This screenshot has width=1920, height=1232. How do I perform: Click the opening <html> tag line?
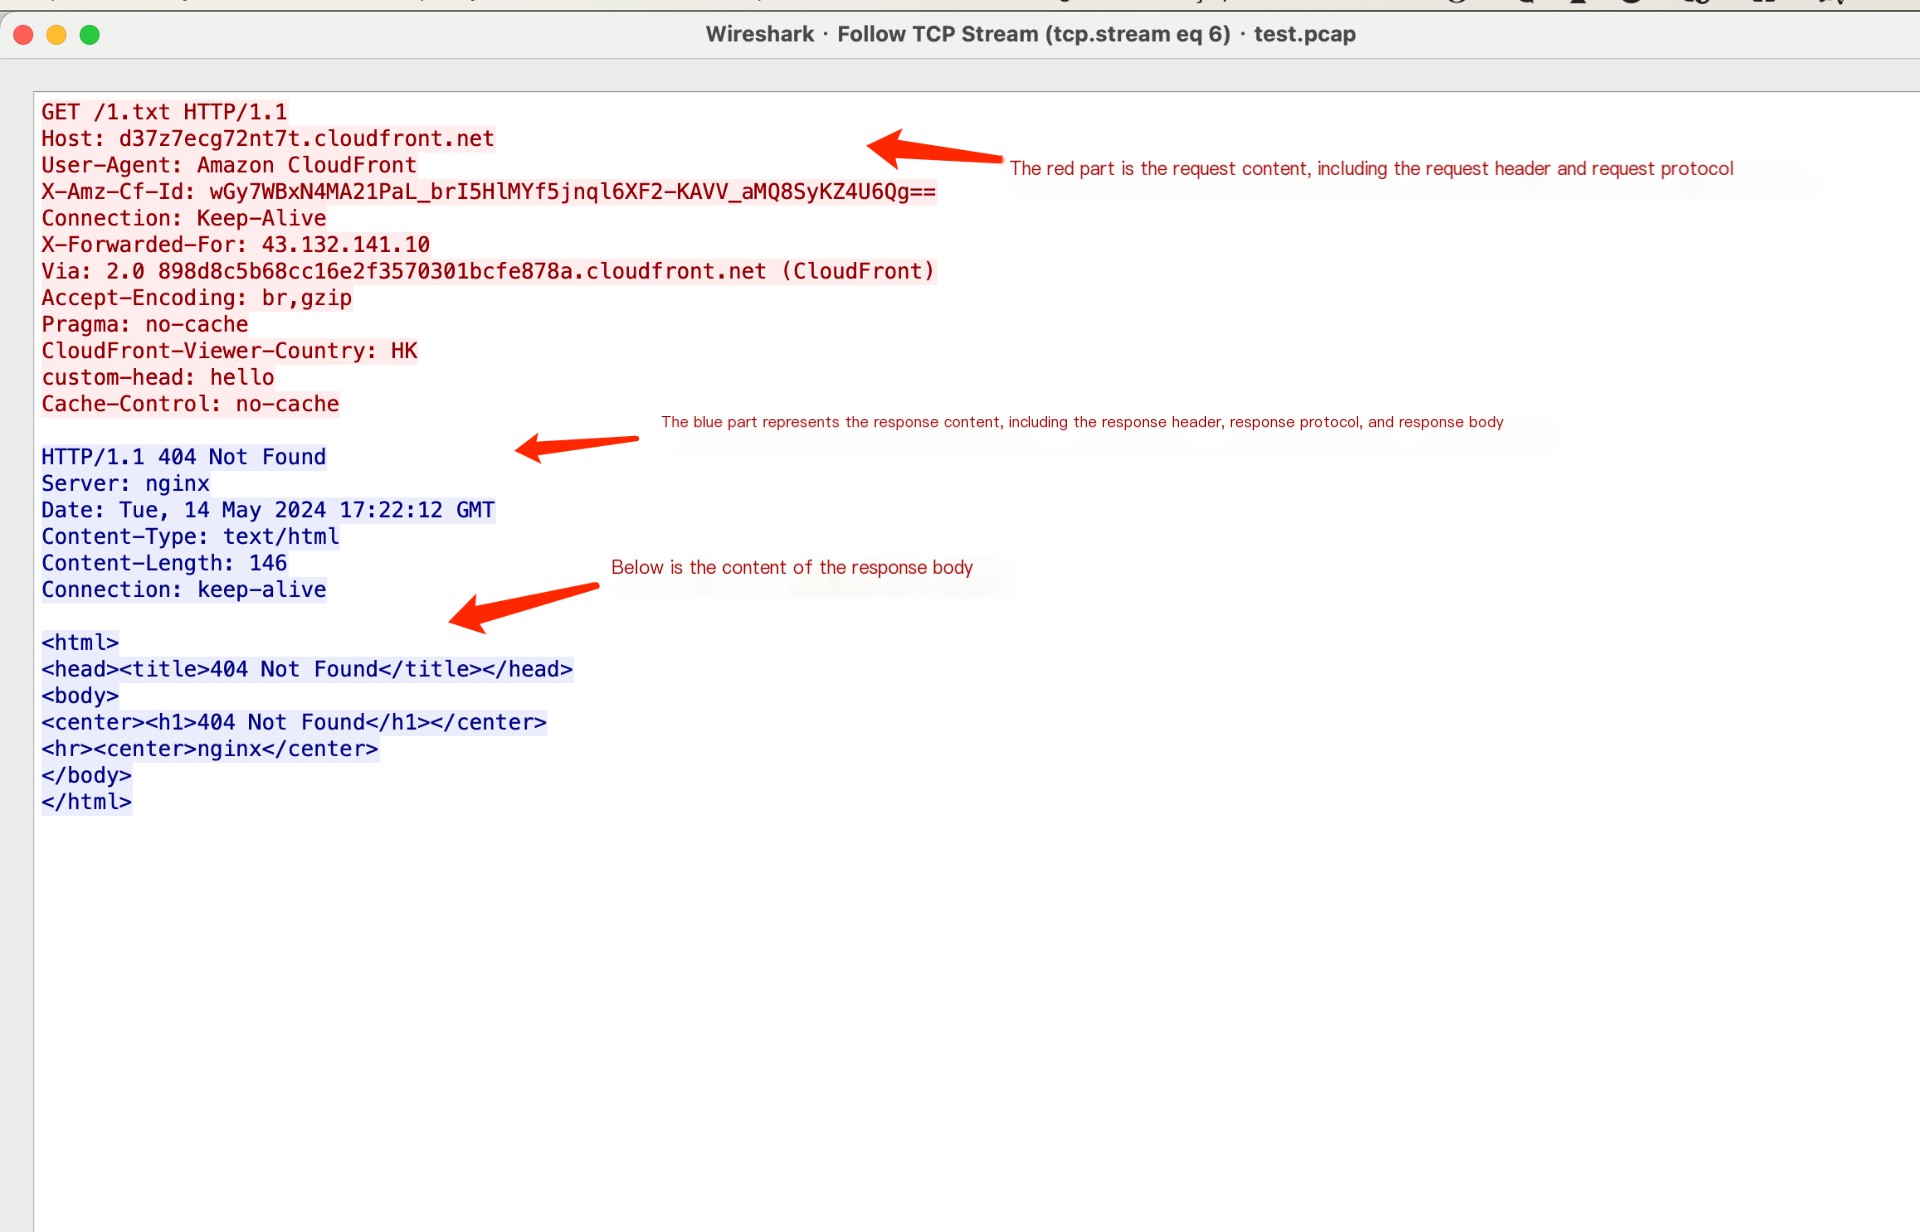pyautogui.click(x=80, y=643)
